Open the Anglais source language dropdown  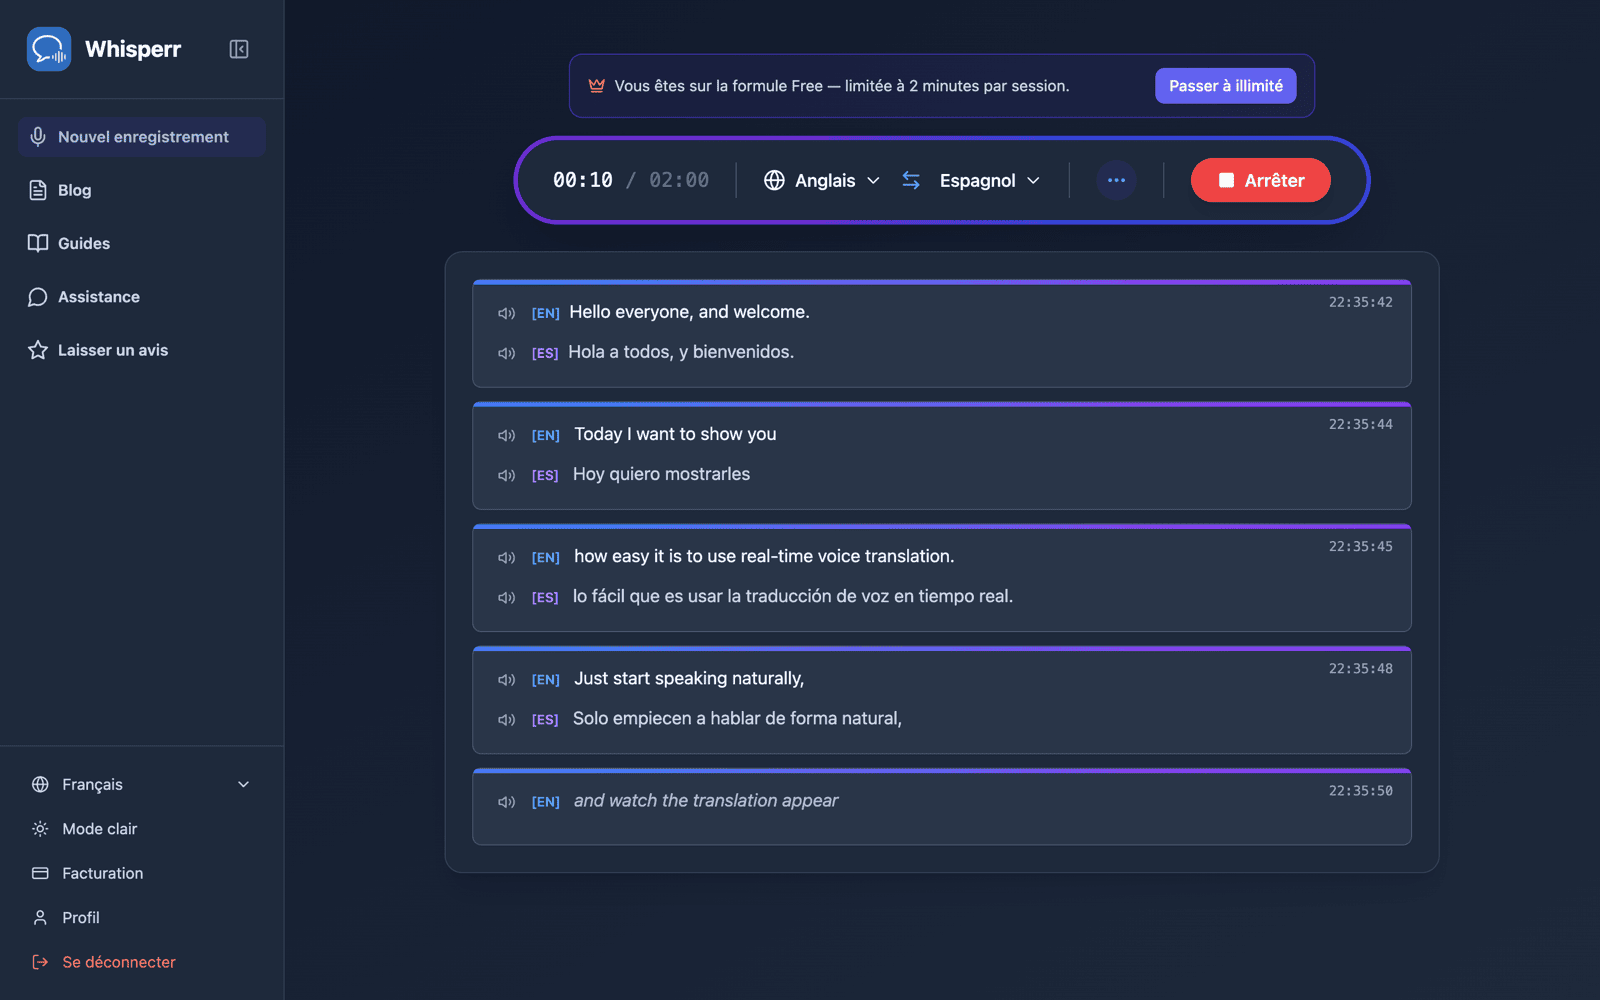tap(822, 180)
